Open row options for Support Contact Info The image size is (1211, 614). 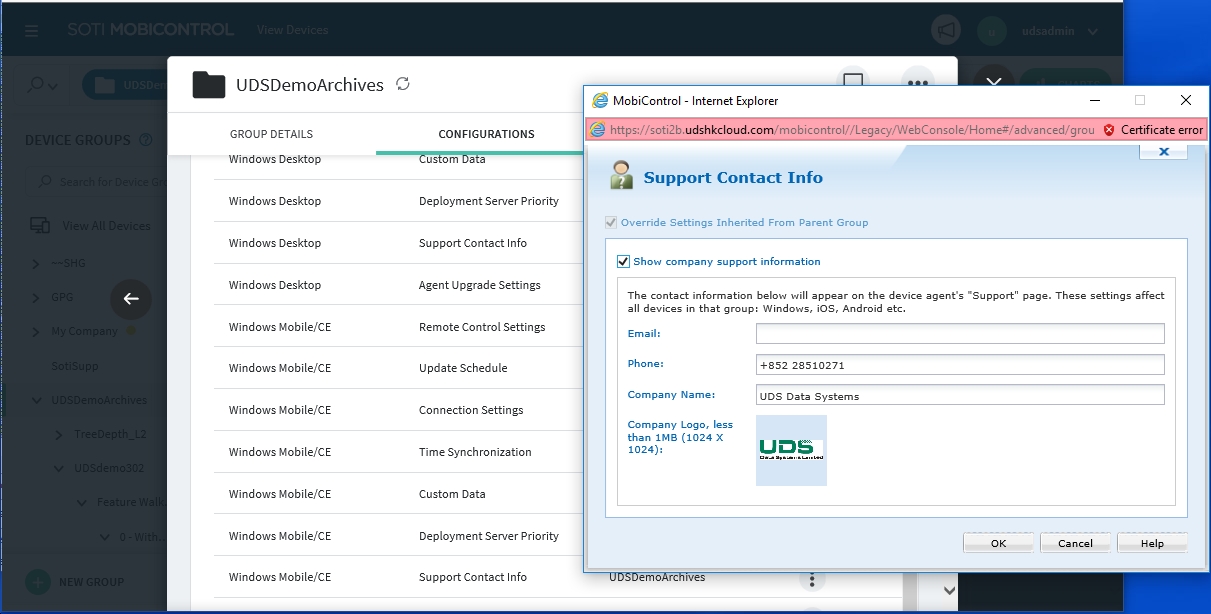click(812, 579)
